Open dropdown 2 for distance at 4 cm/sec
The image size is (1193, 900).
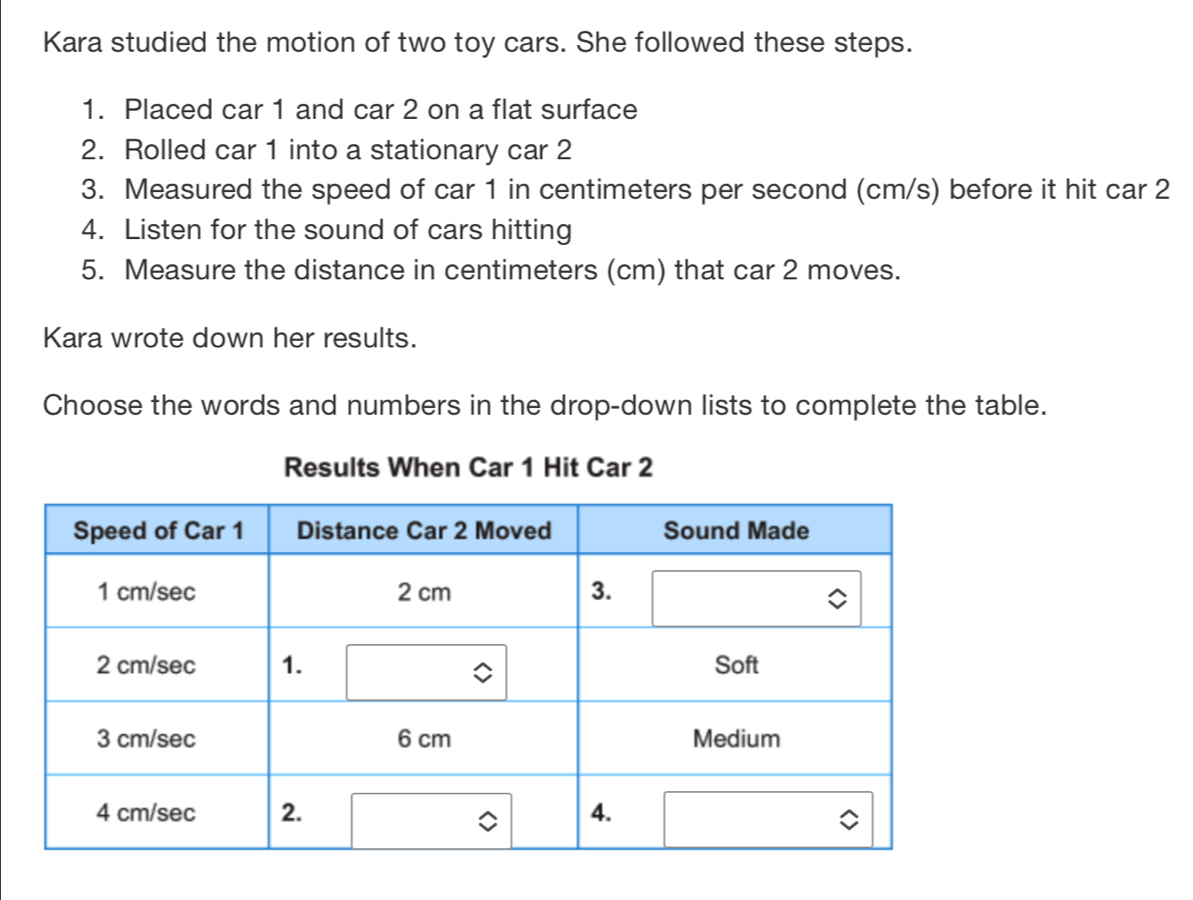tap(430, 820)
